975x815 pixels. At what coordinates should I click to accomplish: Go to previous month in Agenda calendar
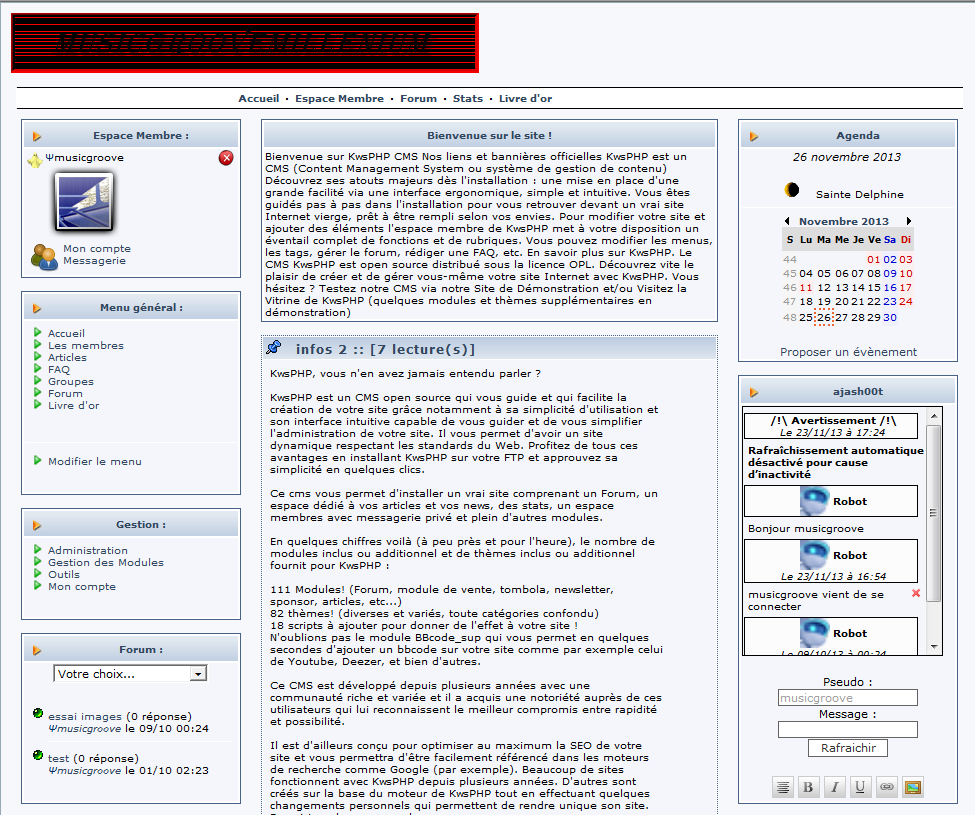[787, 221]
